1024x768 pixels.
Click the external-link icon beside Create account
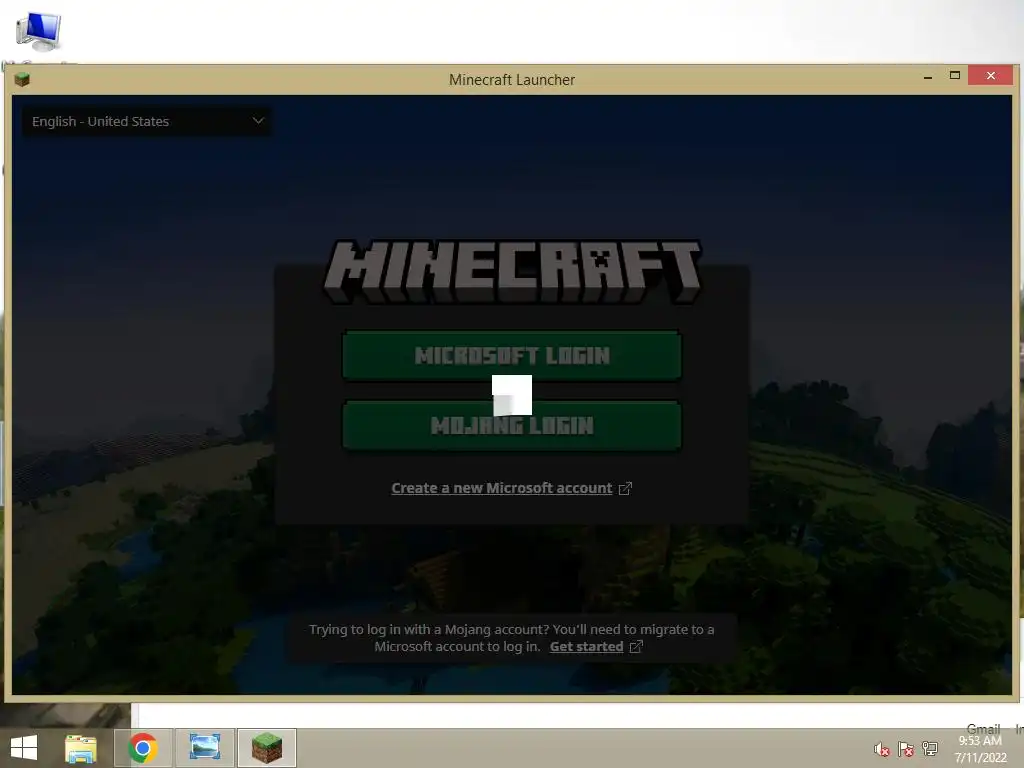[625, 488]
